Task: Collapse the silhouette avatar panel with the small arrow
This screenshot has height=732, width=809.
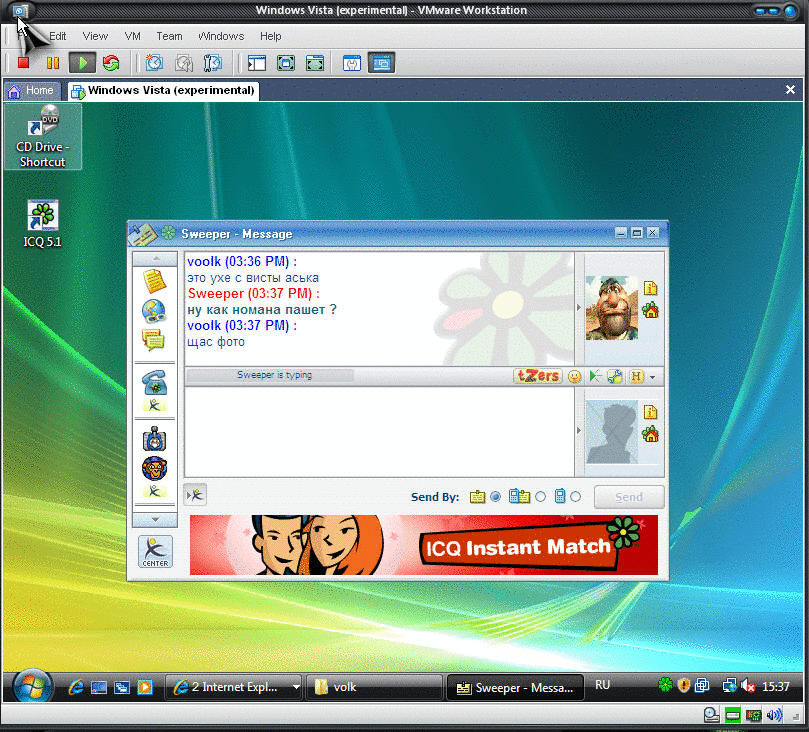Action: [x=579, y=430]
